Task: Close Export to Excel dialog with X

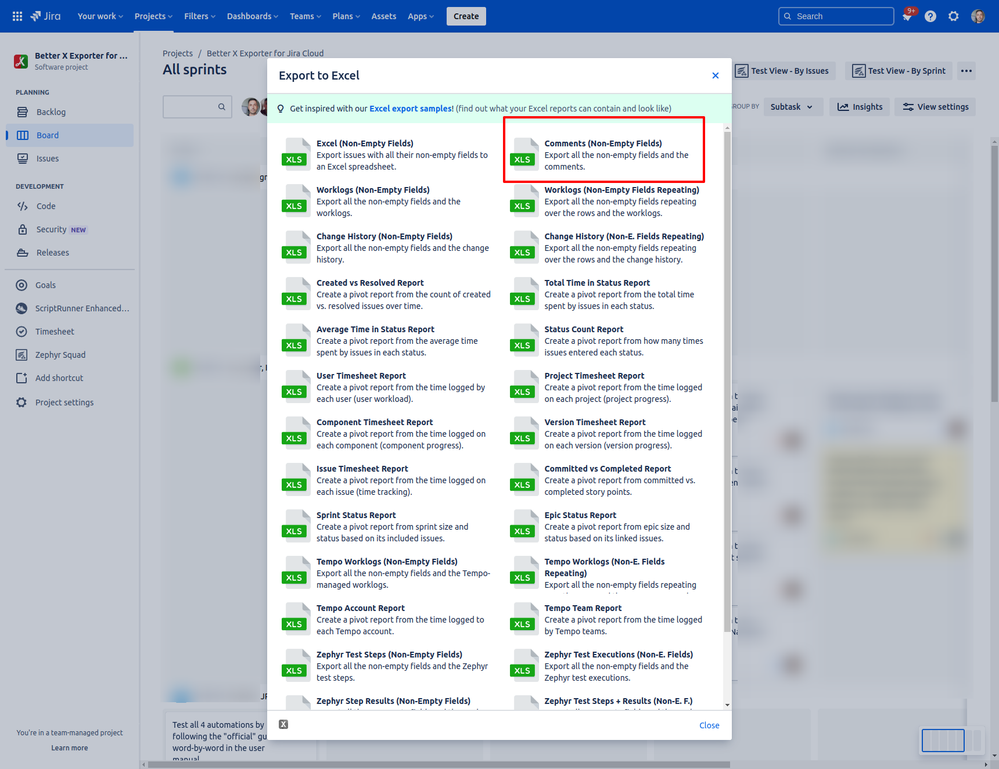Action: 715,75
